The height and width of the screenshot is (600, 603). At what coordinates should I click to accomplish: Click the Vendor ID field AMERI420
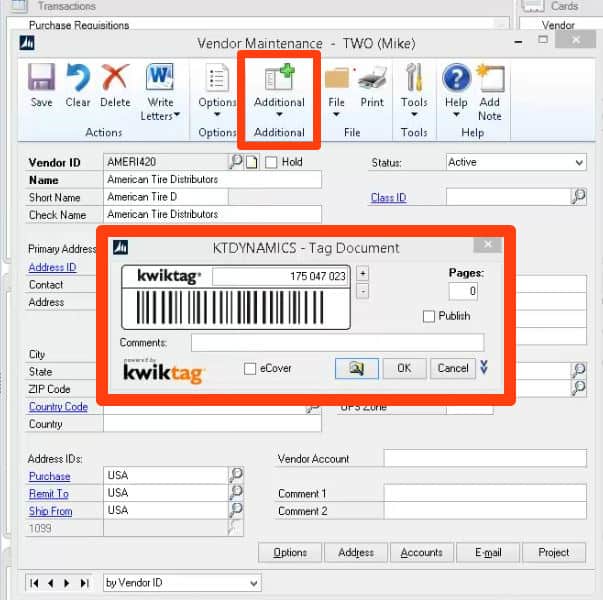tap(166, 162)
